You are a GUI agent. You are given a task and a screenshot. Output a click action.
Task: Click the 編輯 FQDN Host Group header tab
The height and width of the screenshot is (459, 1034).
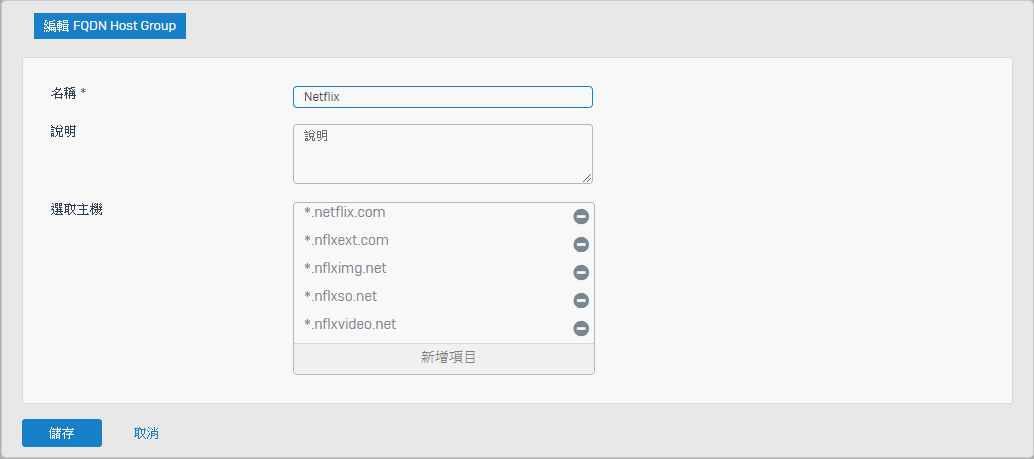pyautogui.click(x=110, y=26)
